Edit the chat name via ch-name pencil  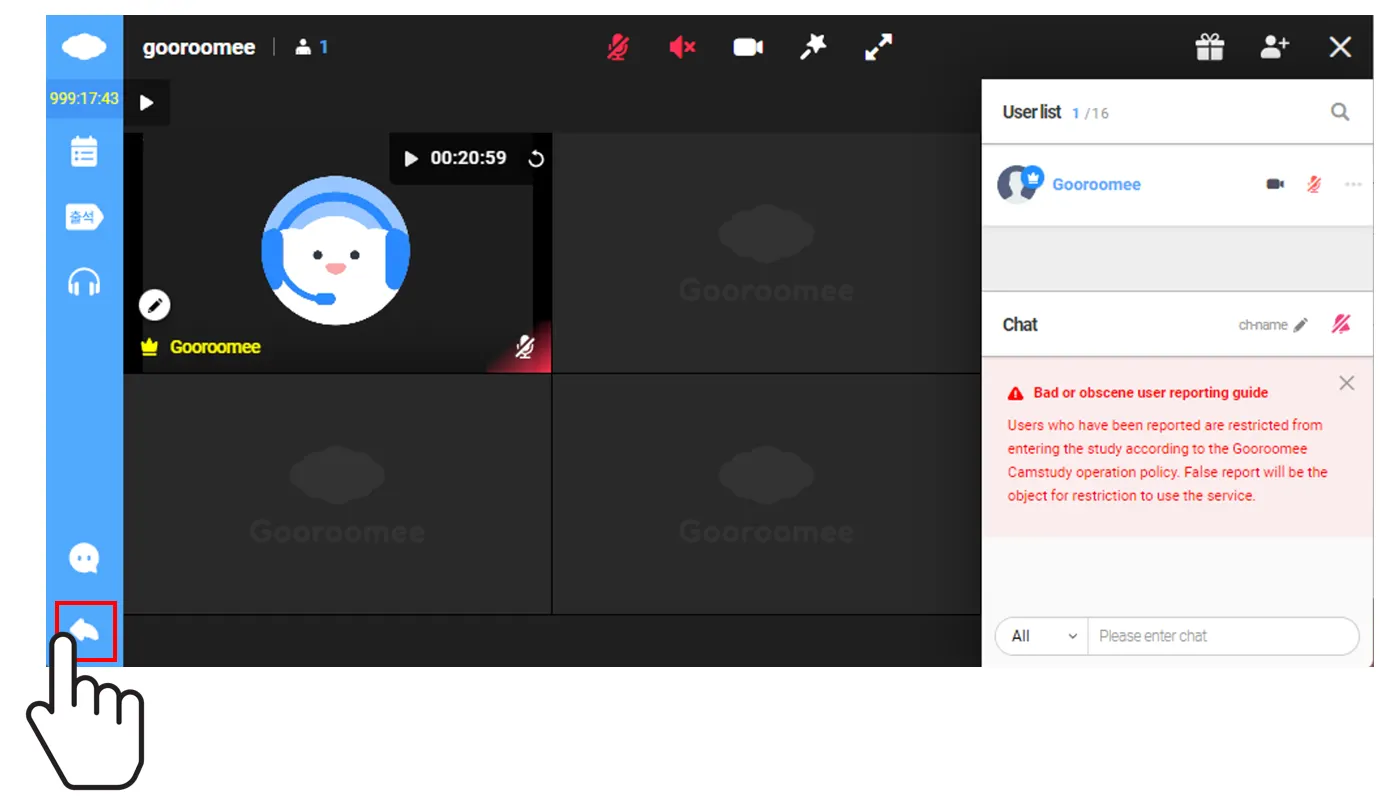pyautogui.click(x=1300, y=325)
